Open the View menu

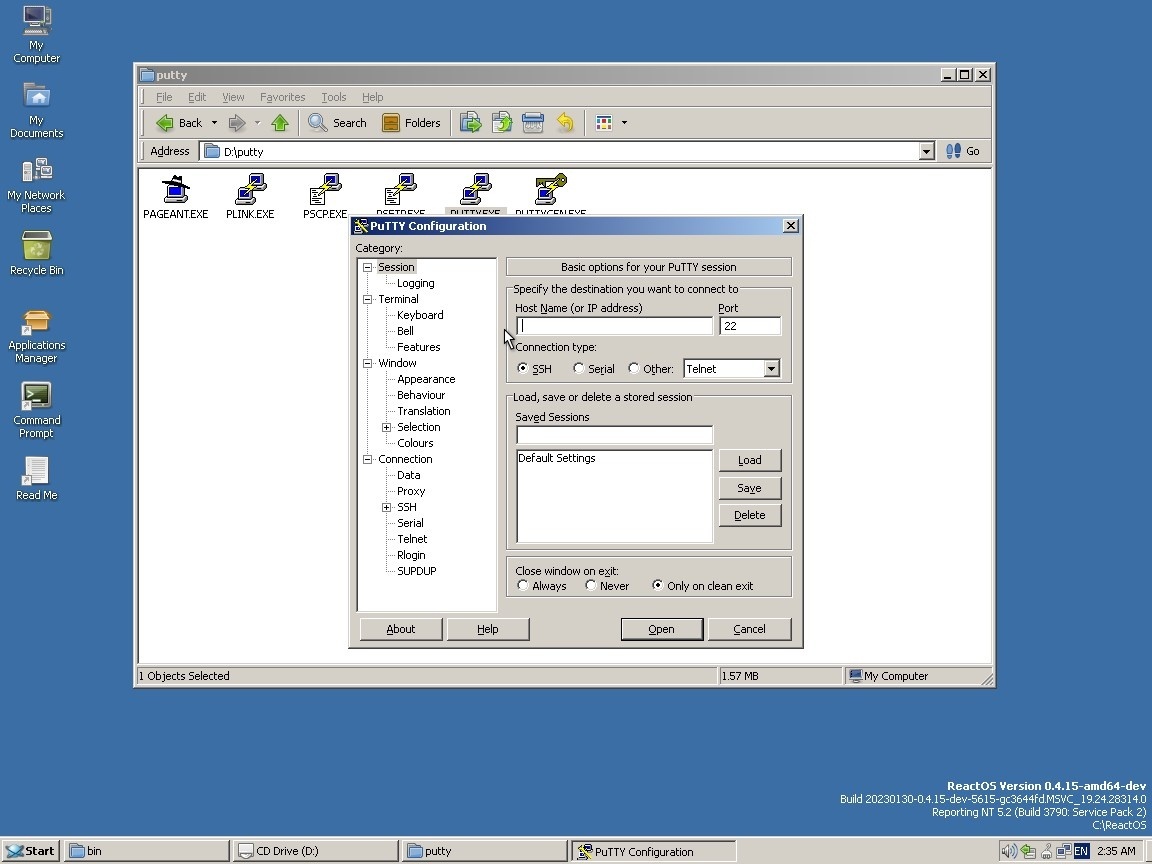[233, 97]
